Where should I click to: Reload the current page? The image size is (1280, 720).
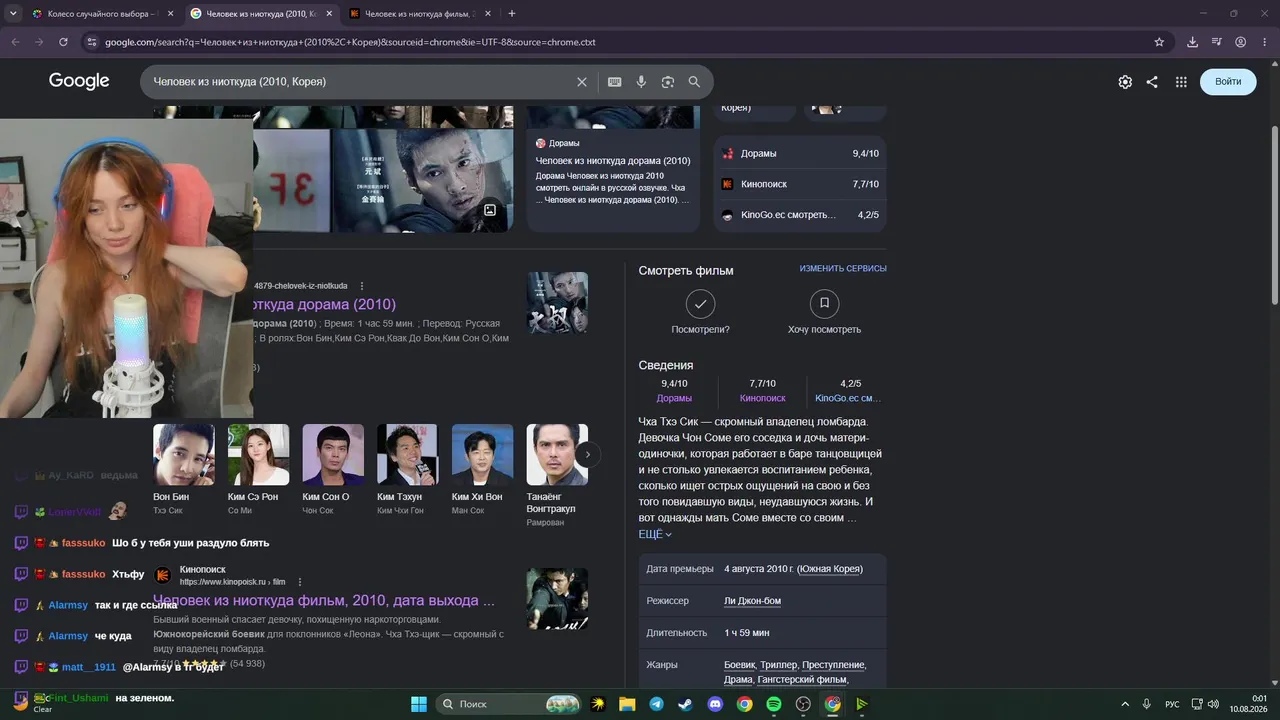click(x=64, y=42)
